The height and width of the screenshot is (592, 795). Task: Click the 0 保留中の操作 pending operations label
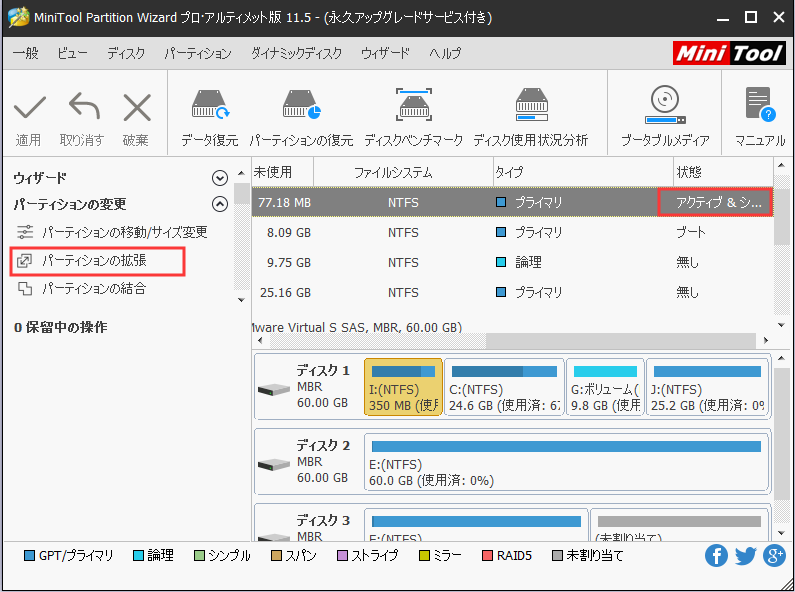pos(61,327)
